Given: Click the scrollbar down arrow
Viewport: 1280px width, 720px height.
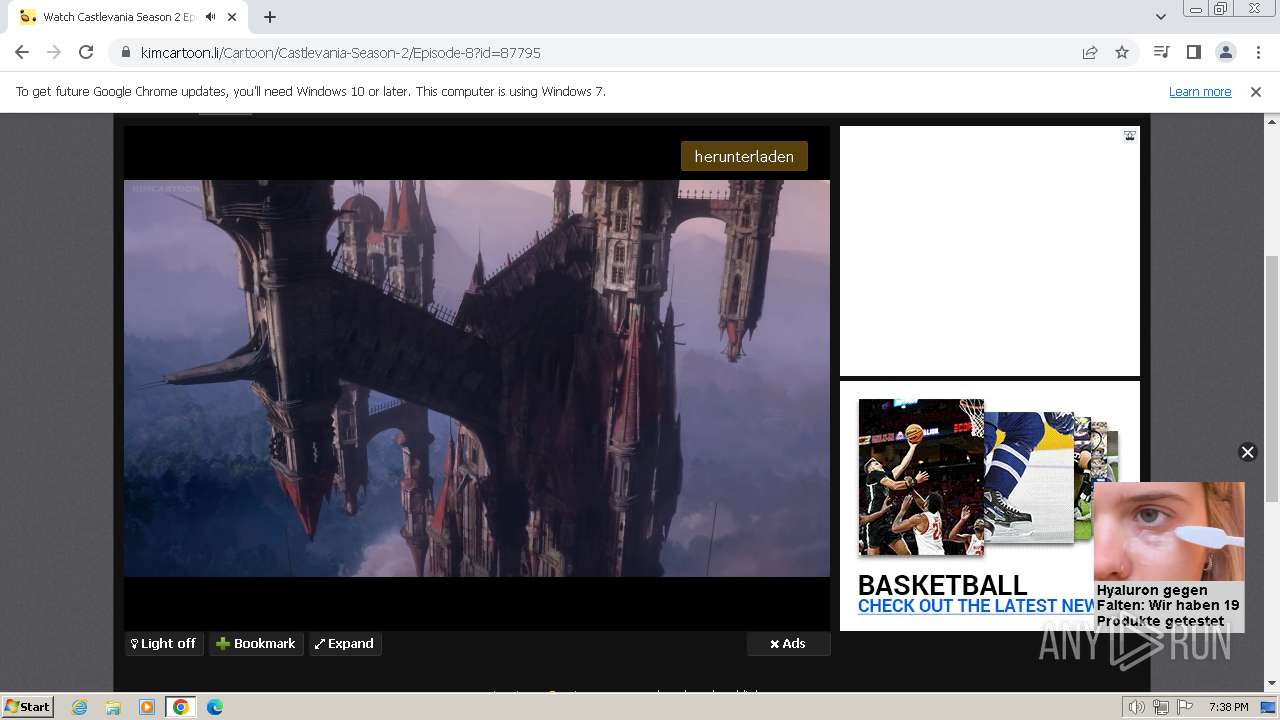Looking at the screenshot, I should (x=1271, y=684).
